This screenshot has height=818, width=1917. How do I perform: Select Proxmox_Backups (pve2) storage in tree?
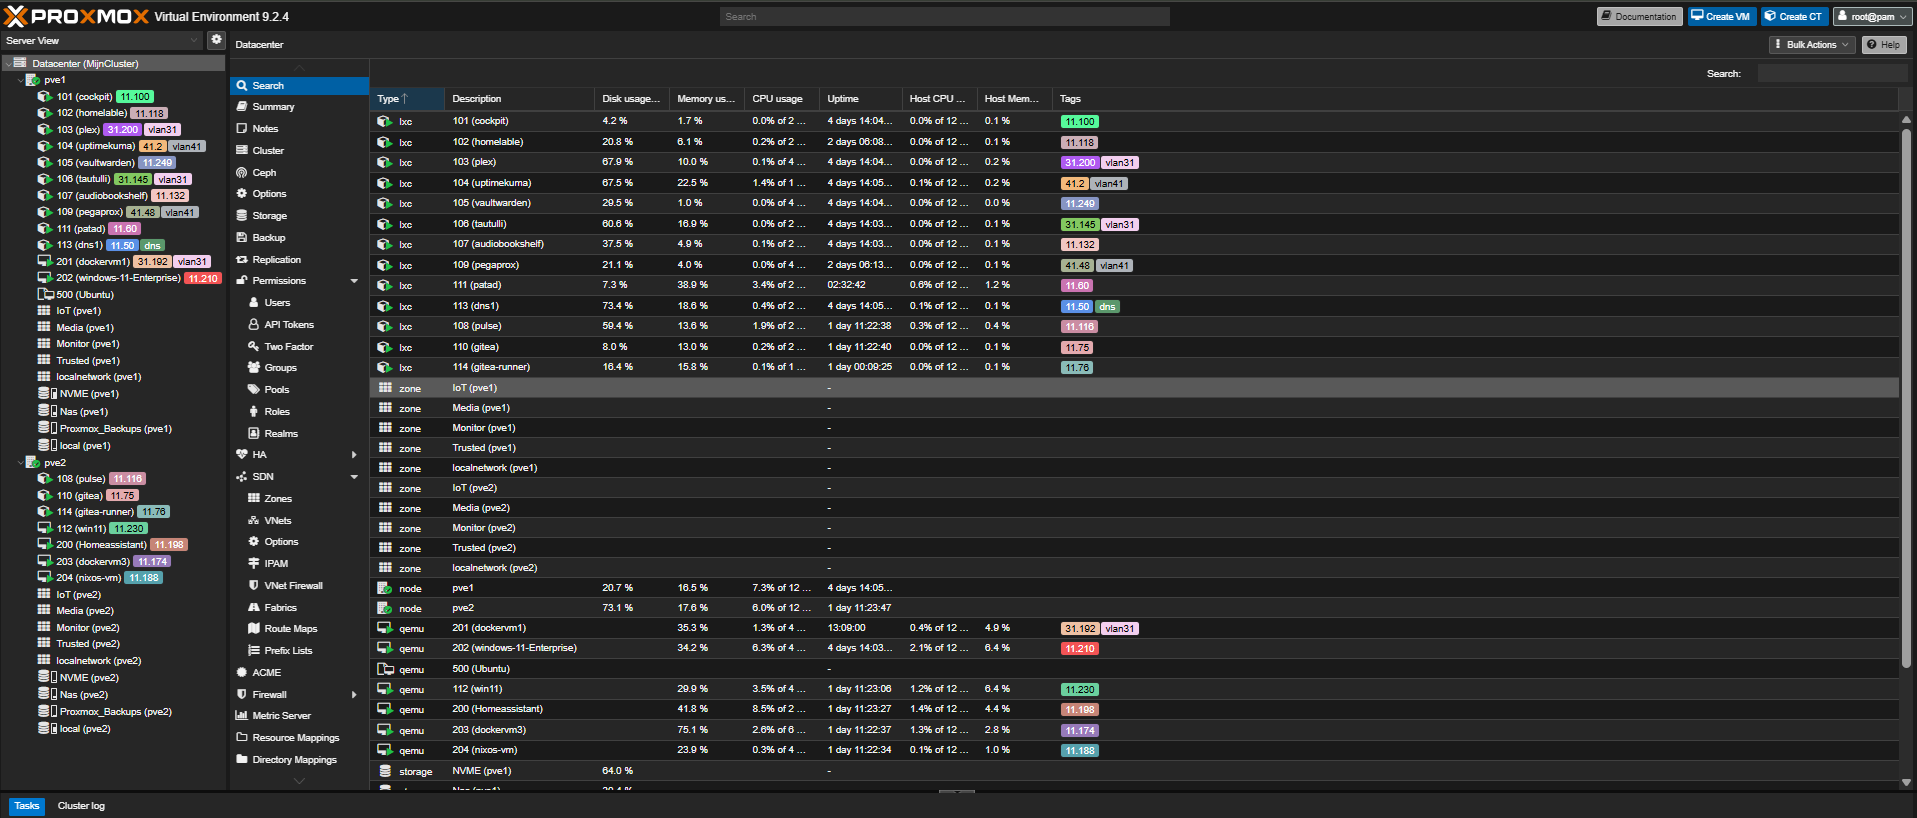(x=115, y=712)
